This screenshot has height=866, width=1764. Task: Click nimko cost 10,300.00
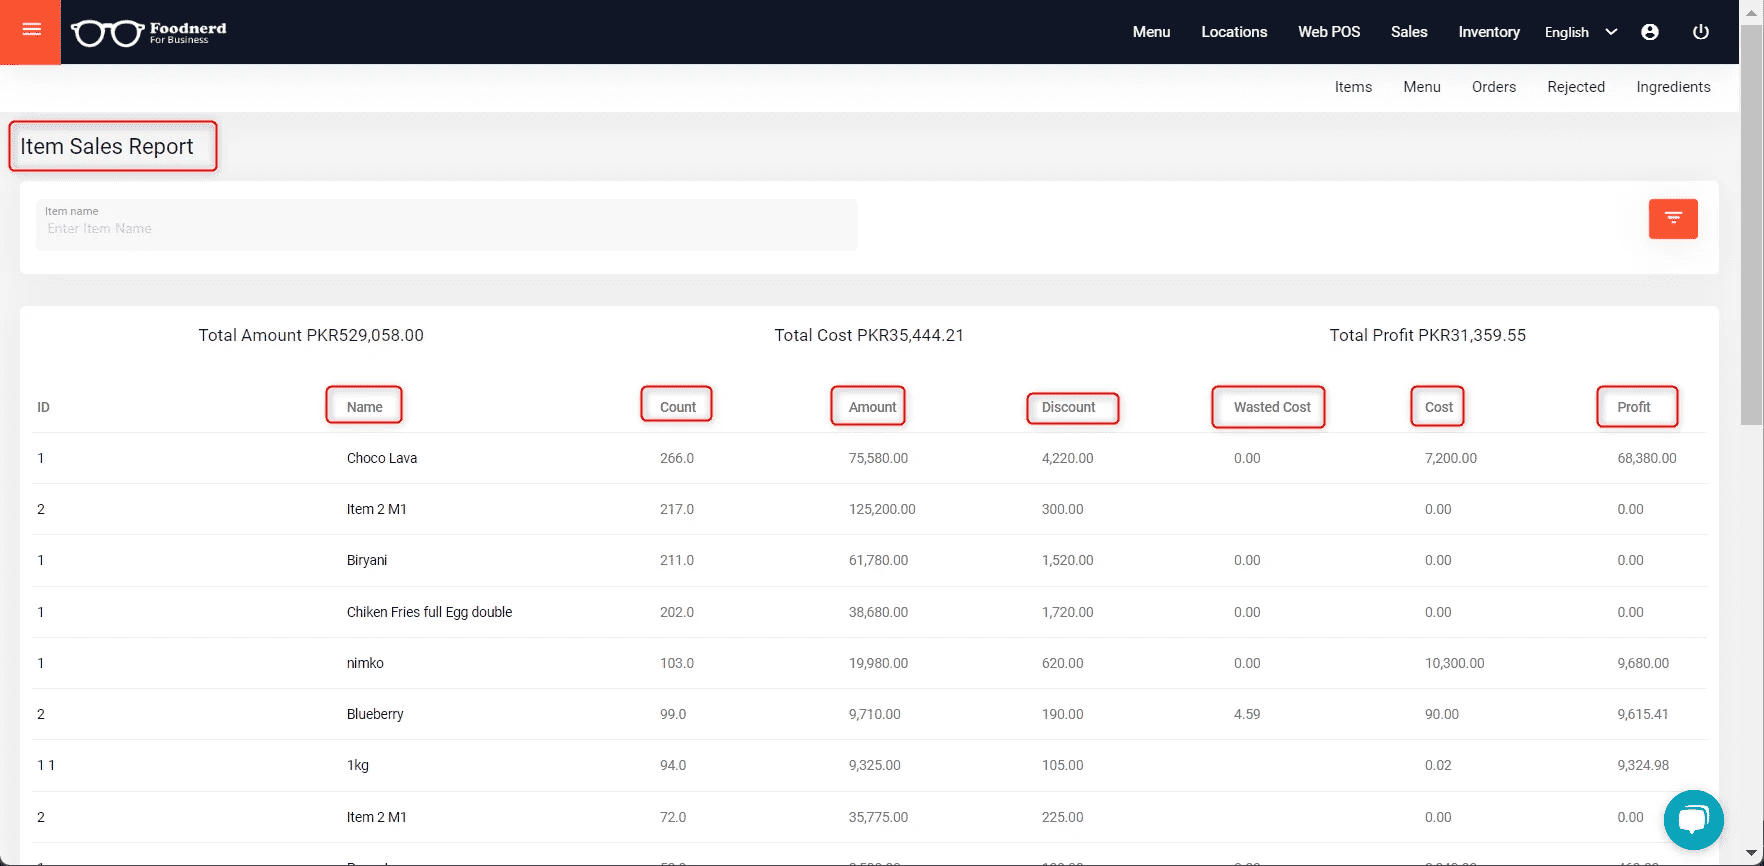coord(1454,663)
